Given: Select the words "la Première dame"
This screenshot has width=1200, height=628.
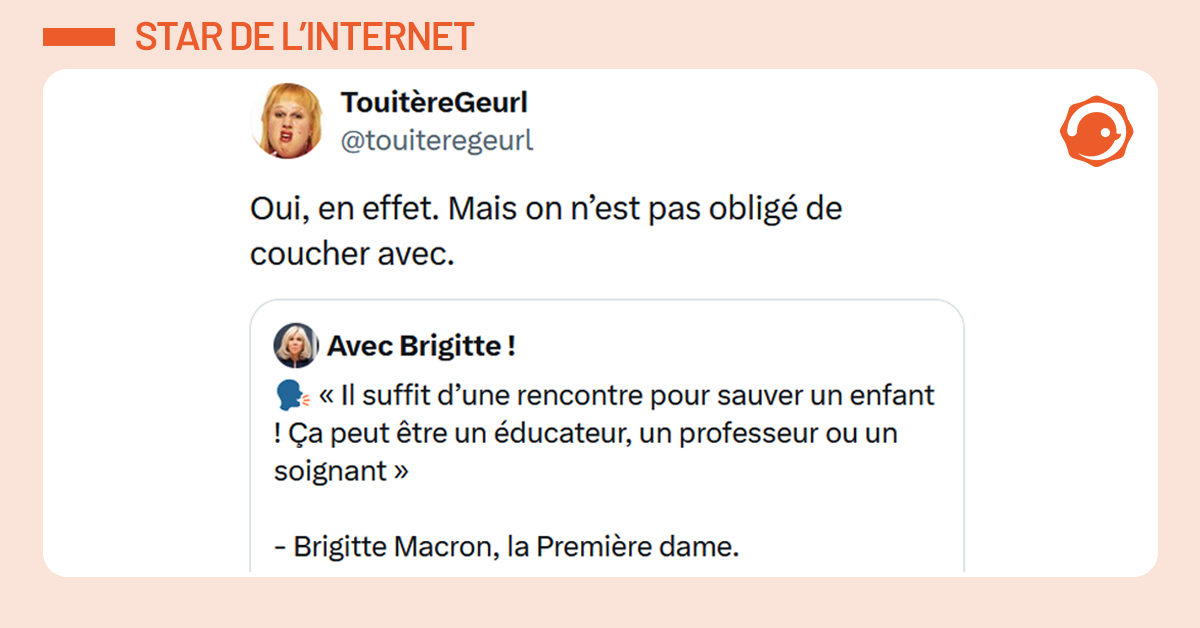Looking at the screenshot, I should pos(631,547).
